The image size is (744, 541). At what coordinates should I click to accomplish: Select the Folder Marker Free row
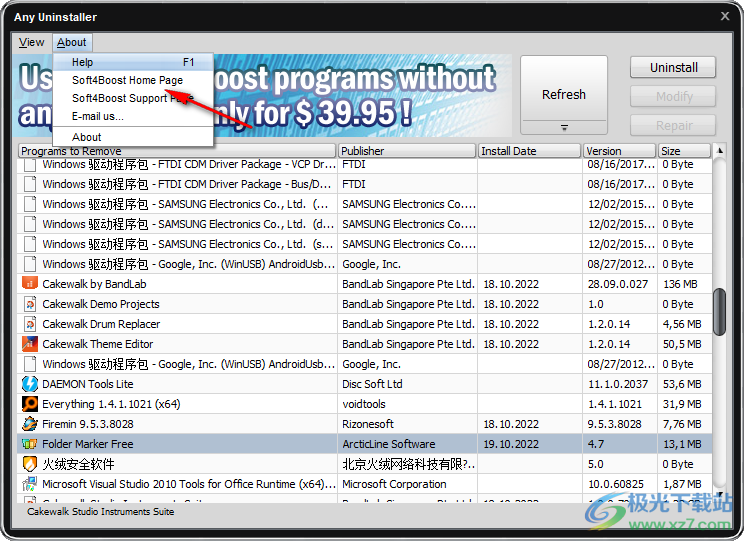(364, 444)
